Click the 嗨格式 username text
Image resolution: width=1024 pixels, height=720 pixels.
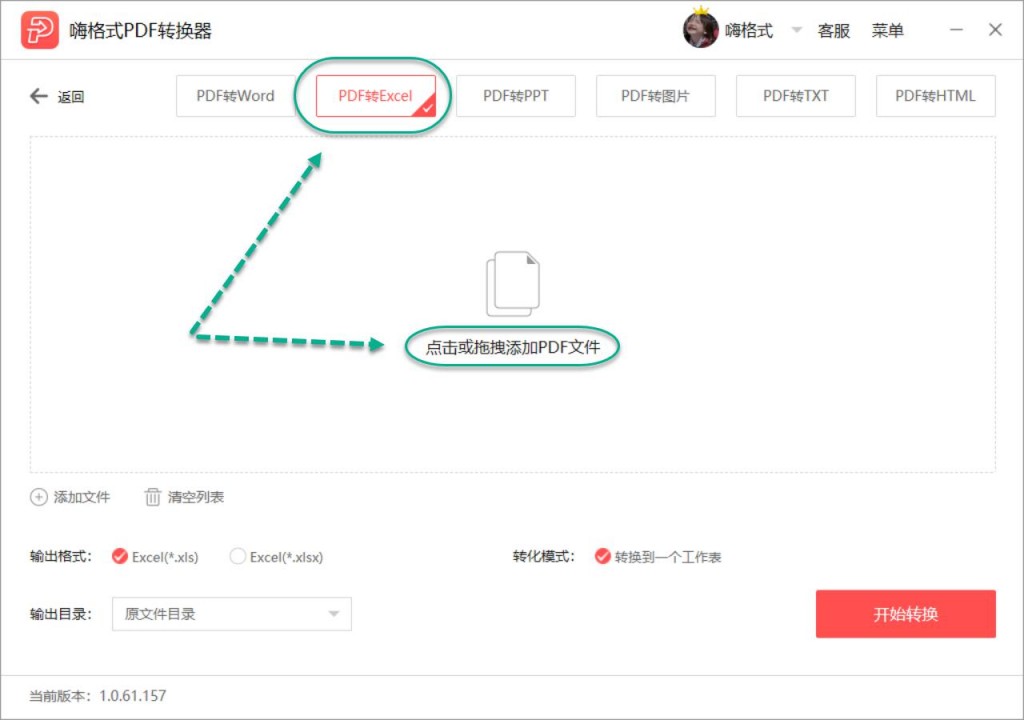pyautogui.click(x=749, y=31)
